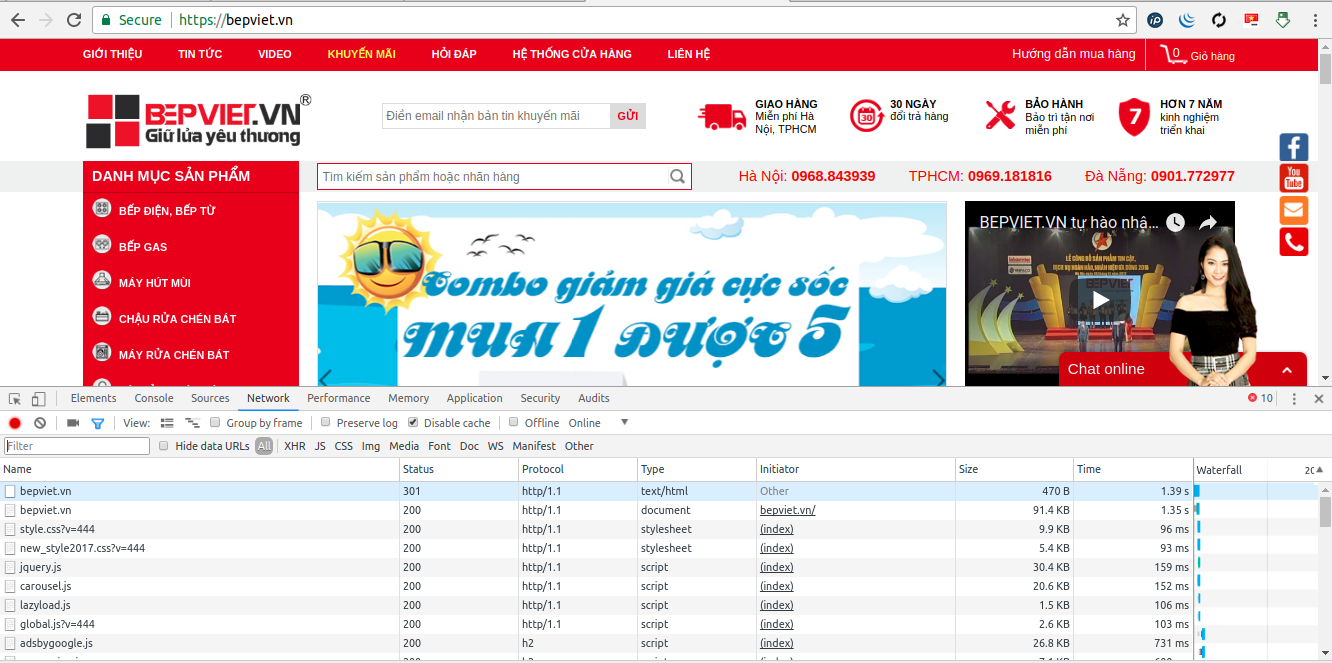This screenshot has width=1332, height=663.
Task: Sort requests by Status column header
Action: (458, 469)
